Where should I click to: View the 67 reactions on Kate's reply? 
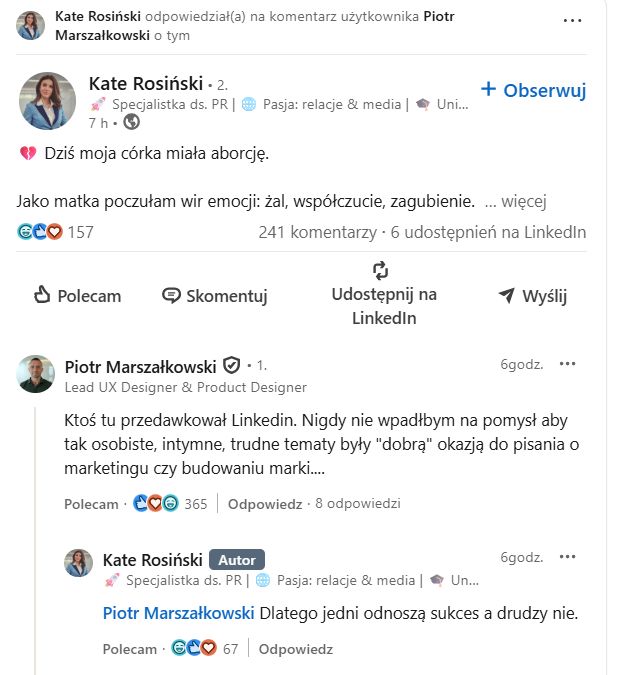click(x=230, y=649)
